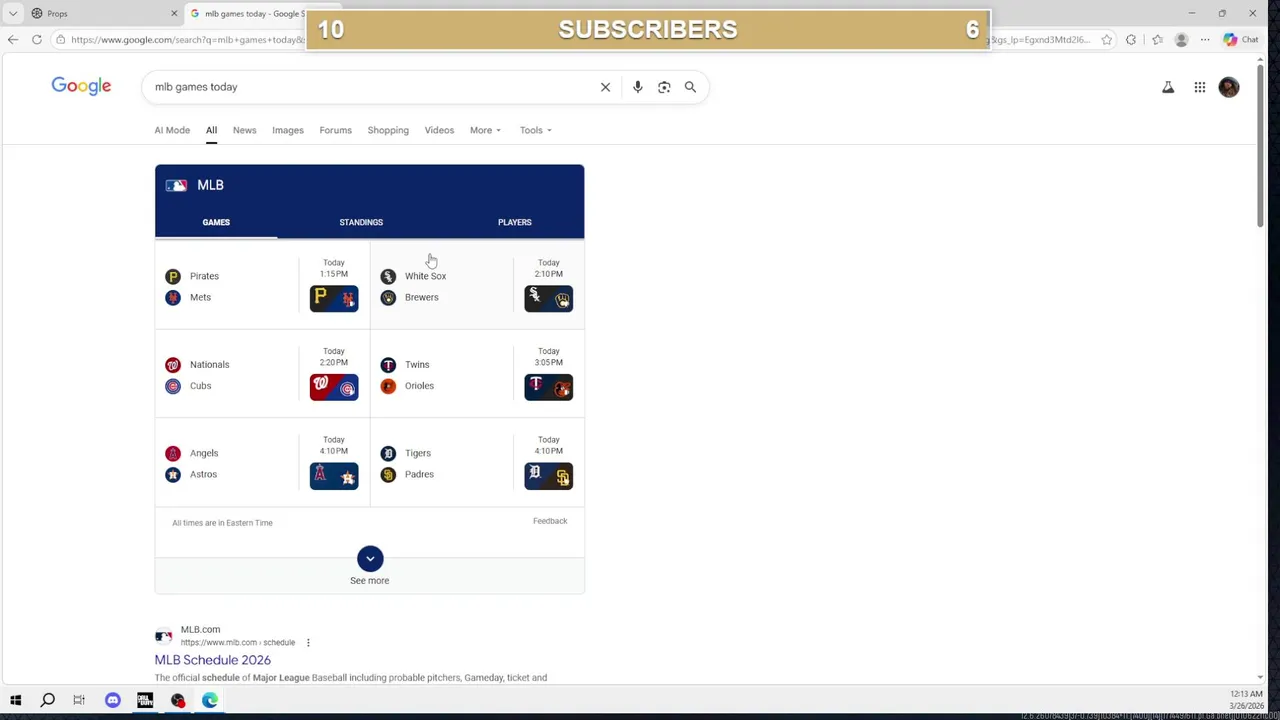This screenshot has width=1280, height=720.
Task: Click the Feedback link under games
Action: click(x=550, y=521)
